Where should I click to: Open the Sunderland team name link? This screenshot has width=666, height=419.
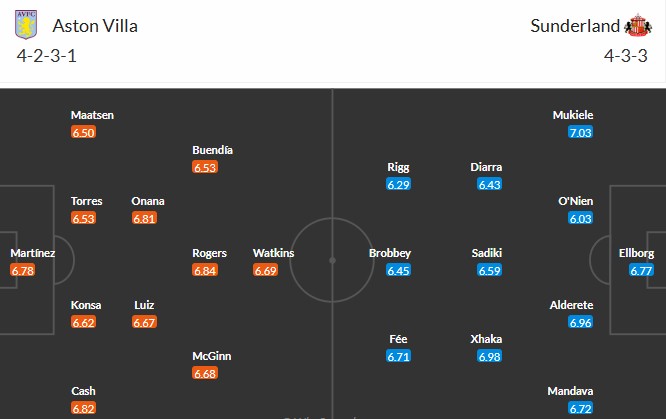[x=574, y=26]
